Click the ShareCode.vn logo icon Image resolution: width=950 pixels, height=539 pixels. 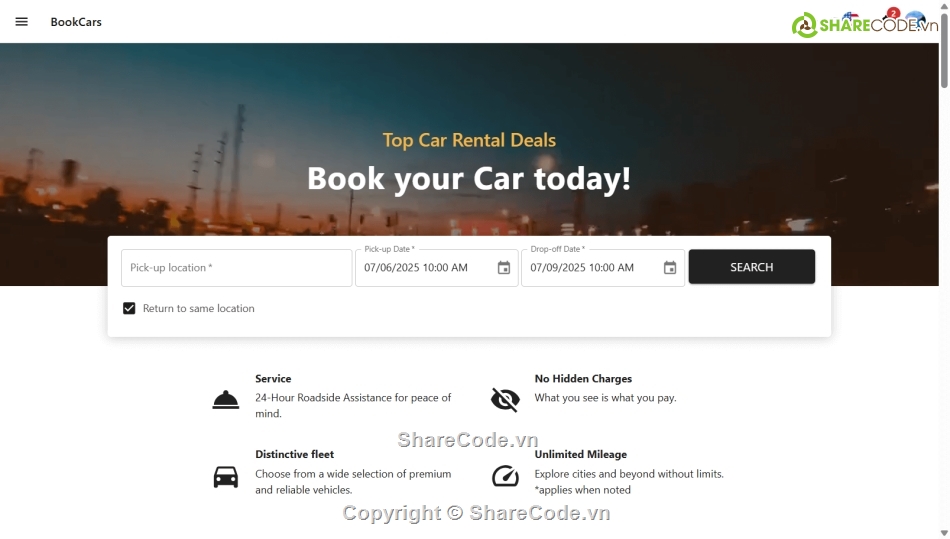point(805,25)
